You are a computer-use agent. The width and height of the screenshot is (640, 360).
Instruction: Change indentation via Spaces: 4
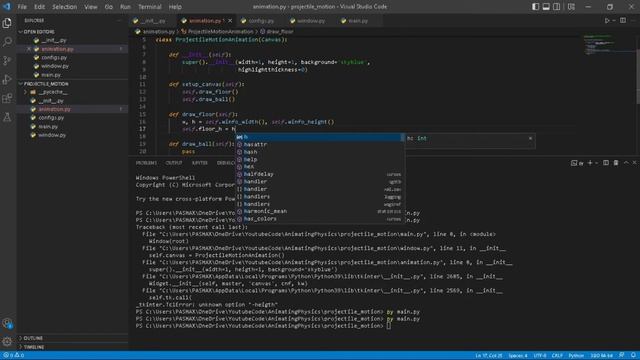click(x=518, y=356)
